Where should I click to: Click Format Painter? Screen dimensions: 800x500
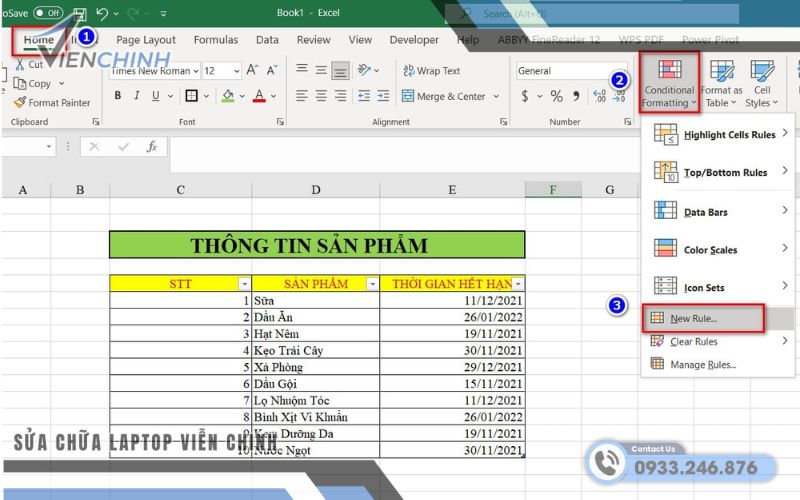(53, 103)
